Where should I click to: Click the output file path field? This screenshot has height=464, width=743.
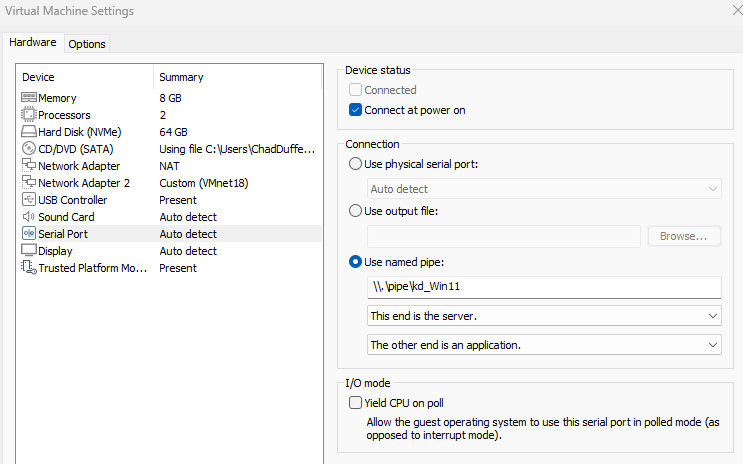(504, 236)
